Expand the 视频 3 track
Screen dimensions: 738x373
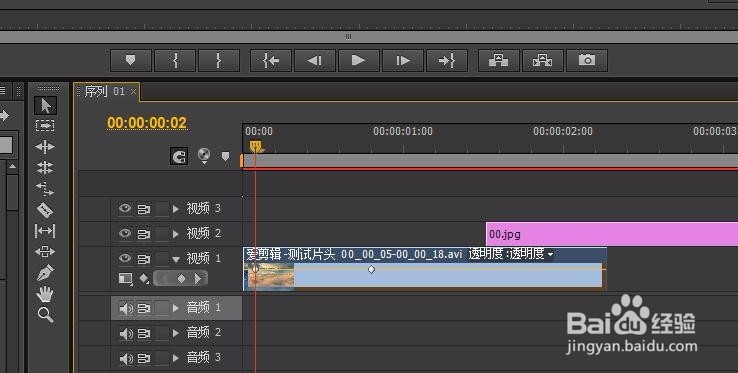click(176, 209)
